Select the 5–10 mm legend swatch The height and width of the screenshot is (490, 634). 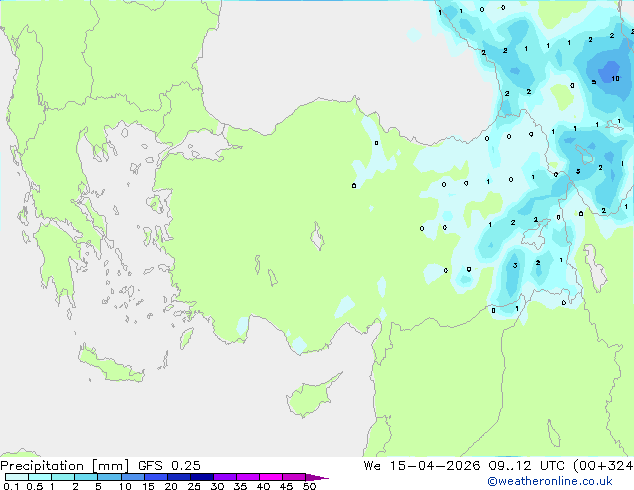[x=109, y=477]
